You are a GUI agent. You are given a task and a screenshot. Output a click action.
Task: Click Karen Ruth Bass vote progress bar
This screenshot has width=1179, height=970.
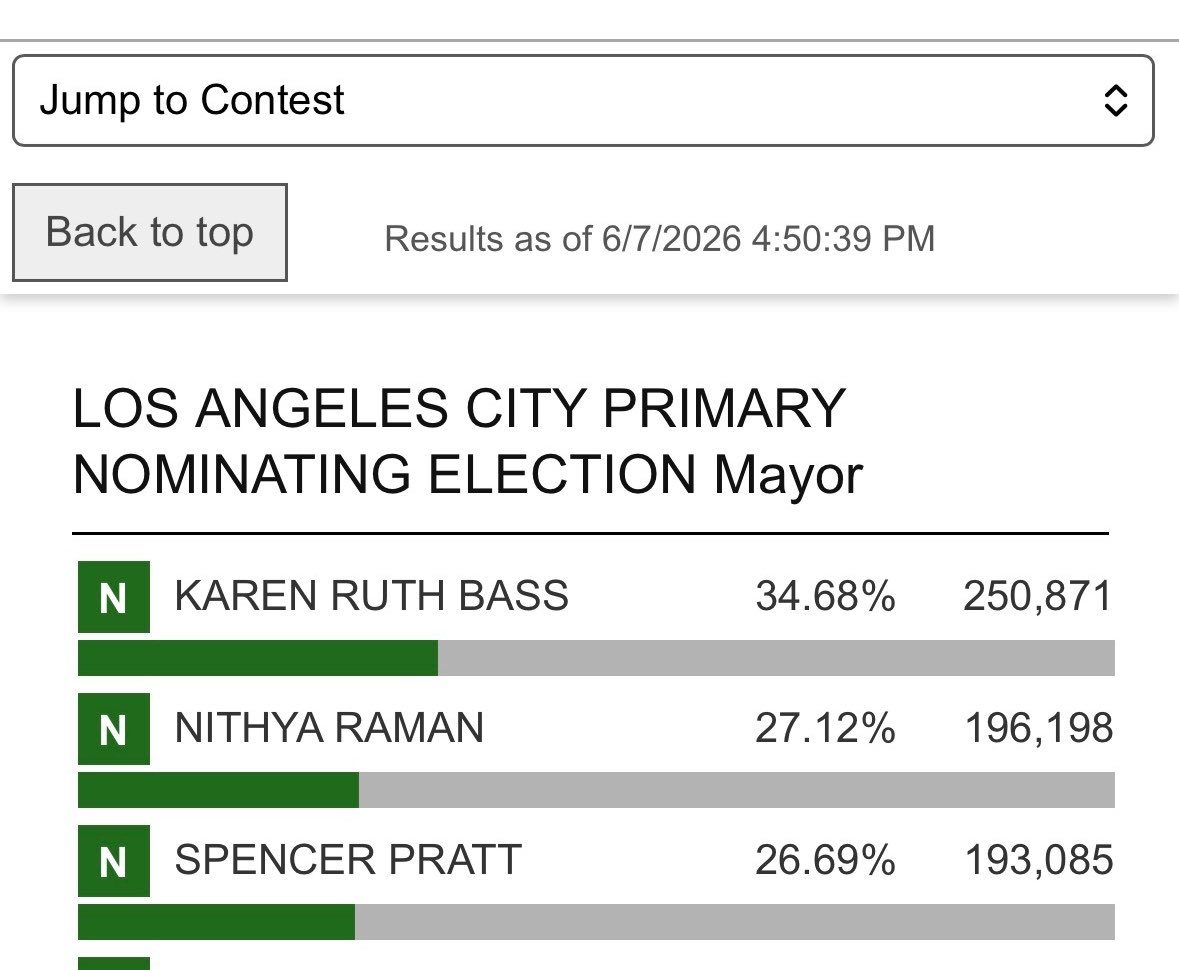pyautogui.click(x=596, y=658)
